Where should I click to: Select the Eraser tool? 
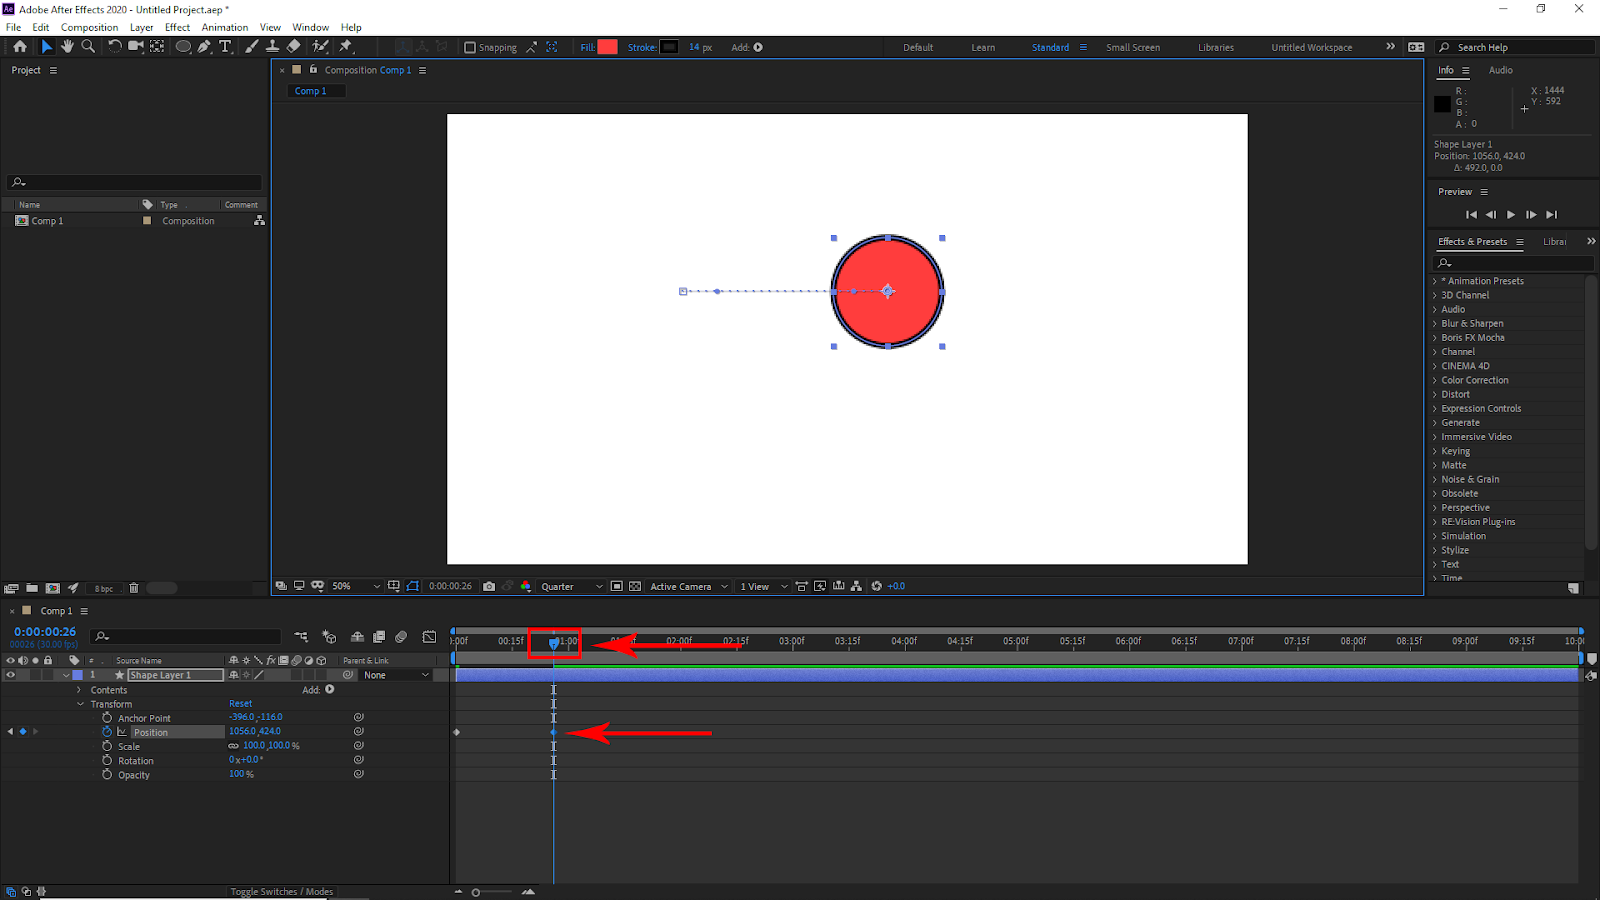pos(293,46)
